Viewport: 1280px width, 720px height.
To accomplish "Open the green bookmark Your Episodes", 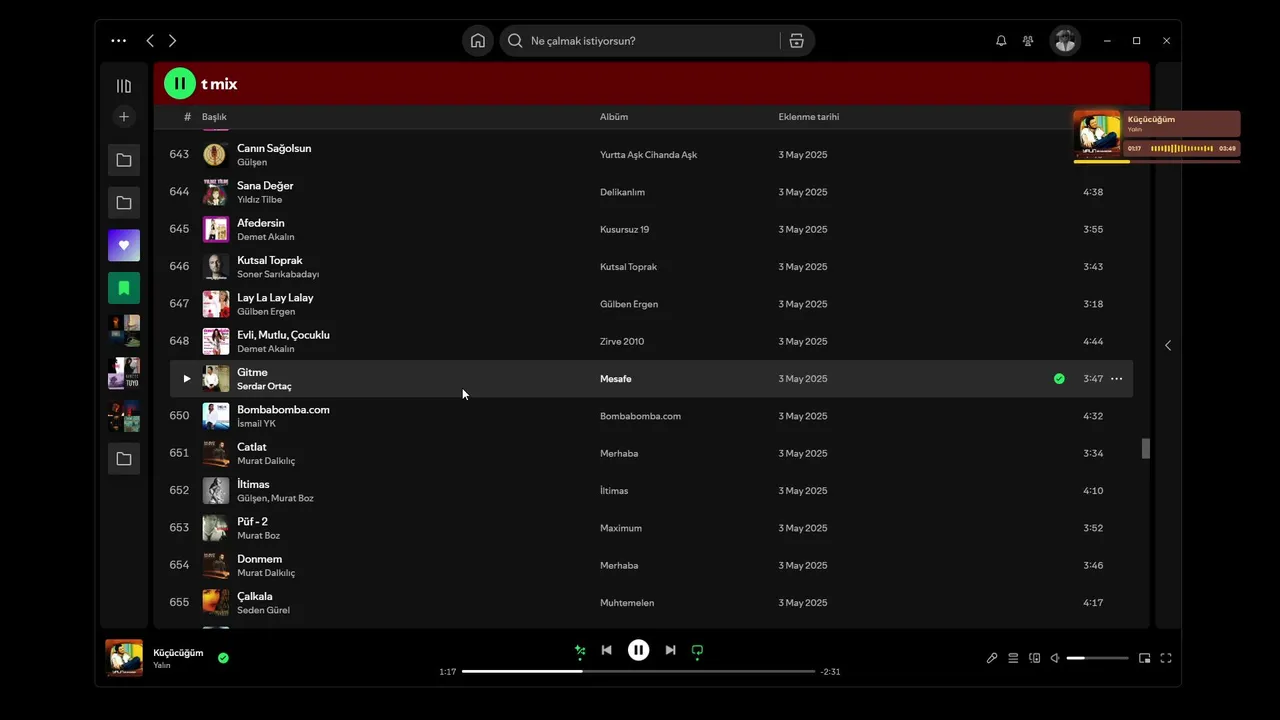I will pos(124,288).
